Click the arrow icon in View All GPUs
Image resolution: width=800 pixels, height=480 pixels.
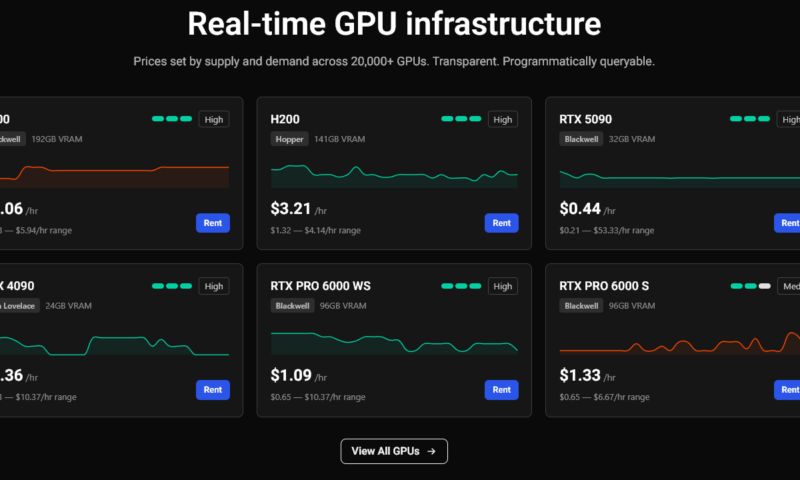(432, 451)
